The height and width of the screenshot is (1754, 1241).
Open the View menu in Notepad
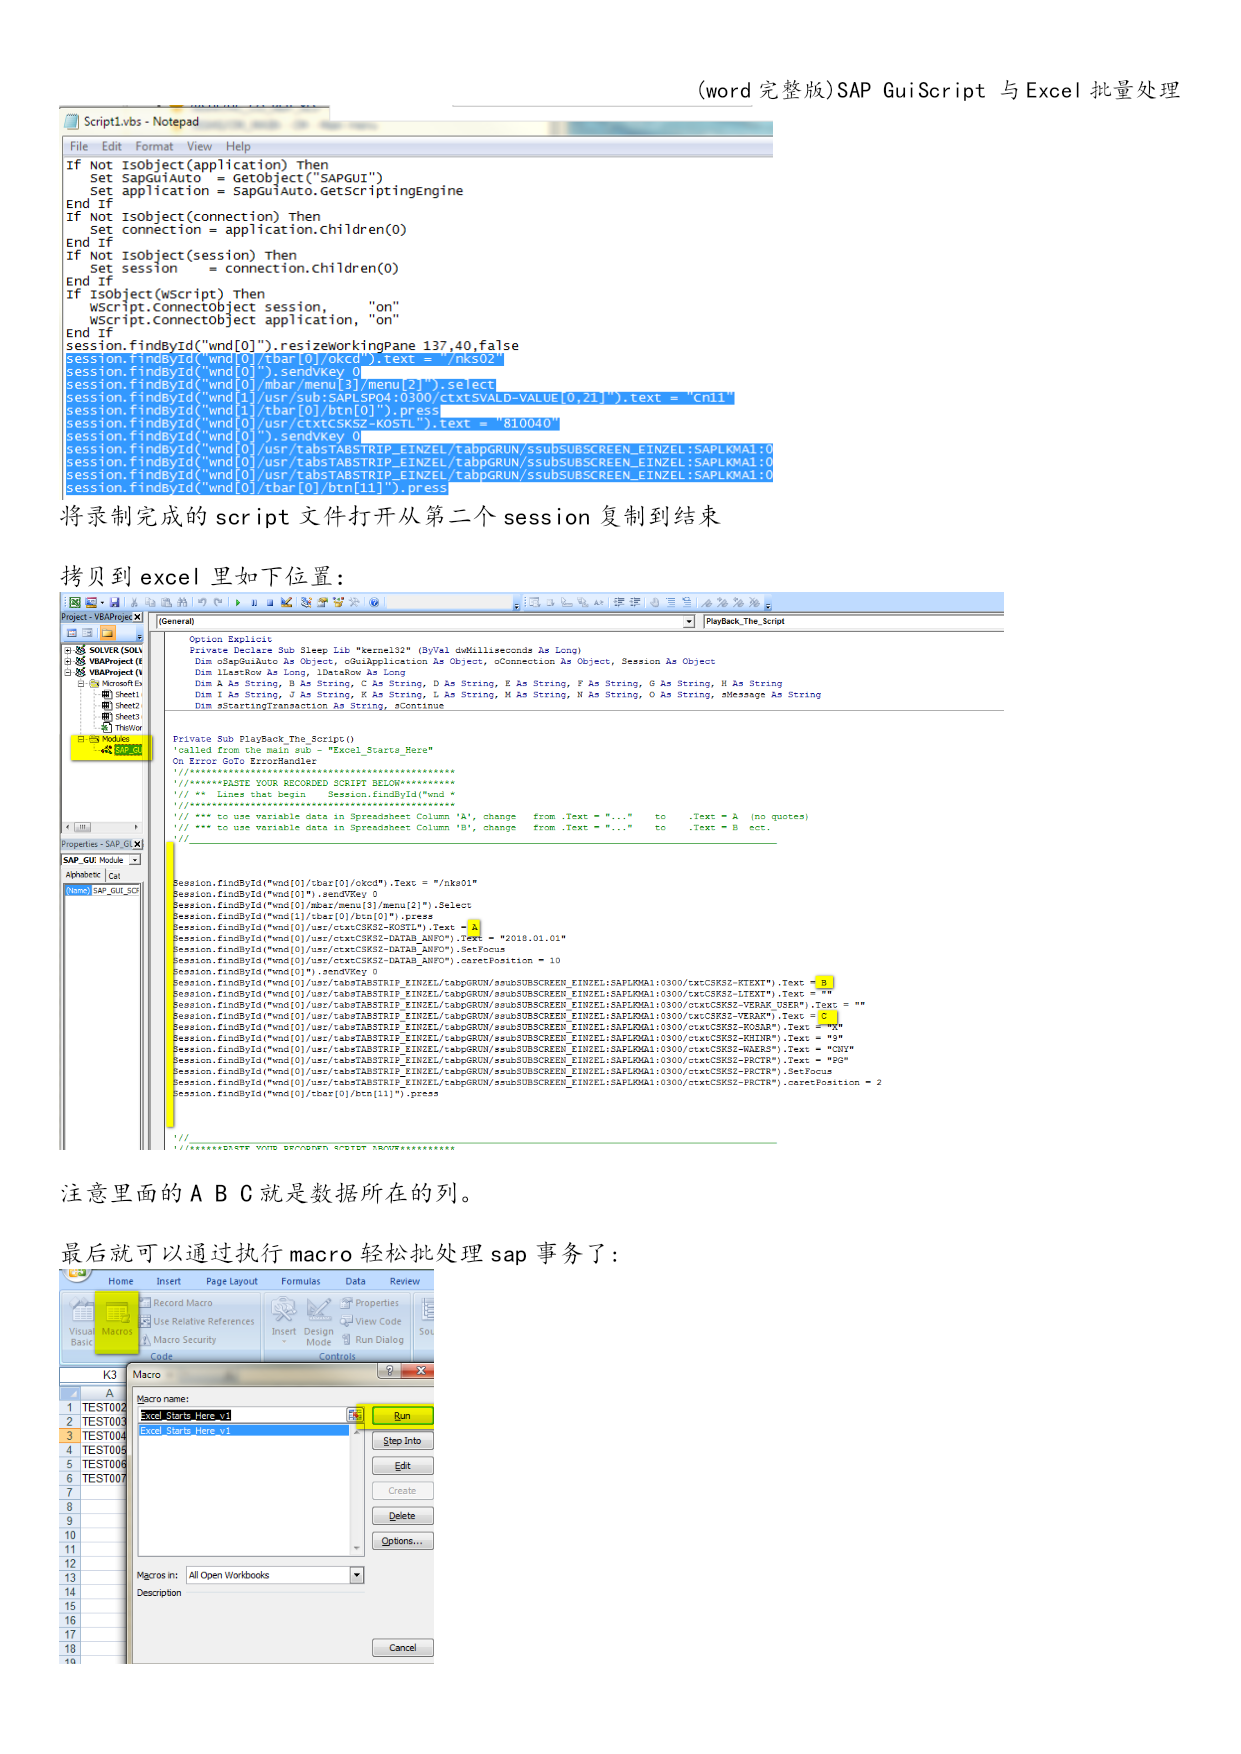pyautogui.click(x=199, y=147)
